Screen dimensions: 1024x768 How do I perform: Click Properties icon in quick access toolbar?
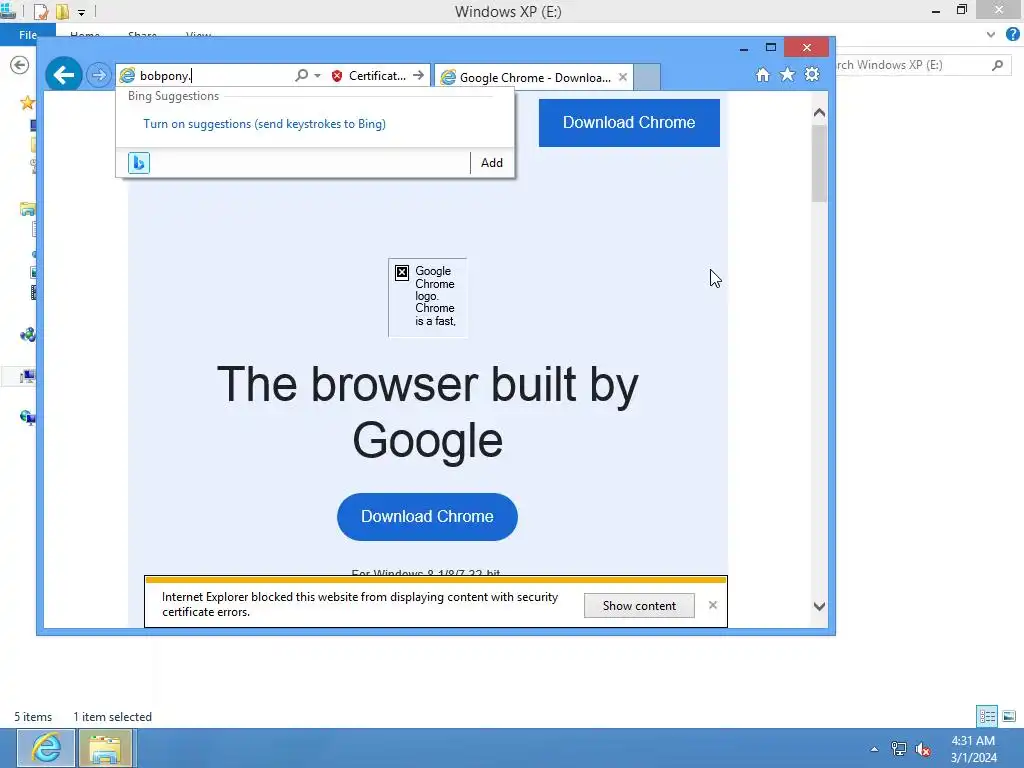41,12
